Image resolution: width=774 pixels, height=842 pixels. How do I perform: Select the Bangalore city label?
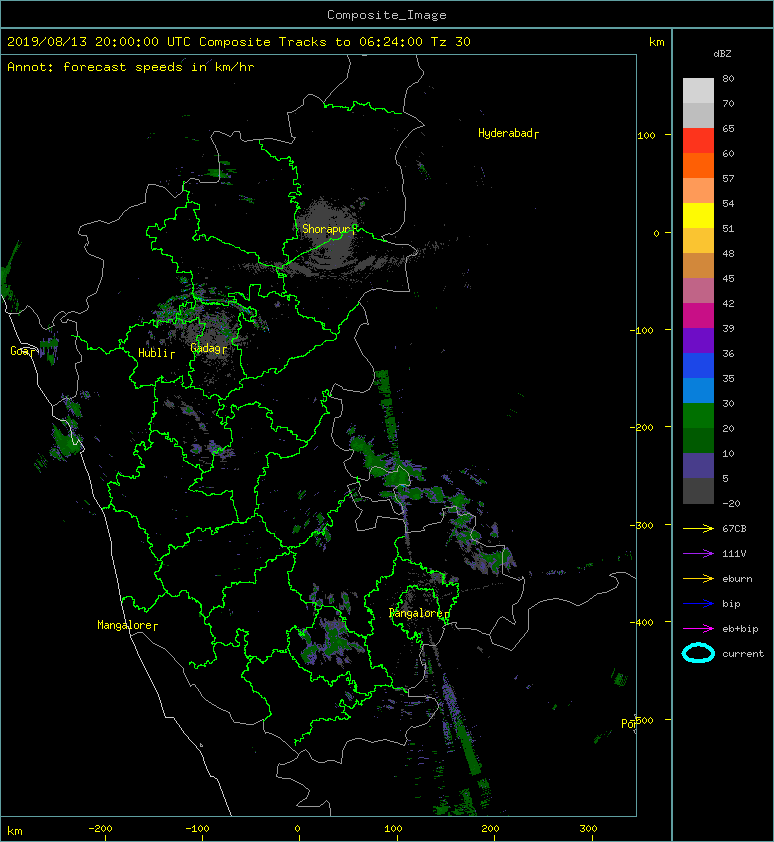coord(416,613)
